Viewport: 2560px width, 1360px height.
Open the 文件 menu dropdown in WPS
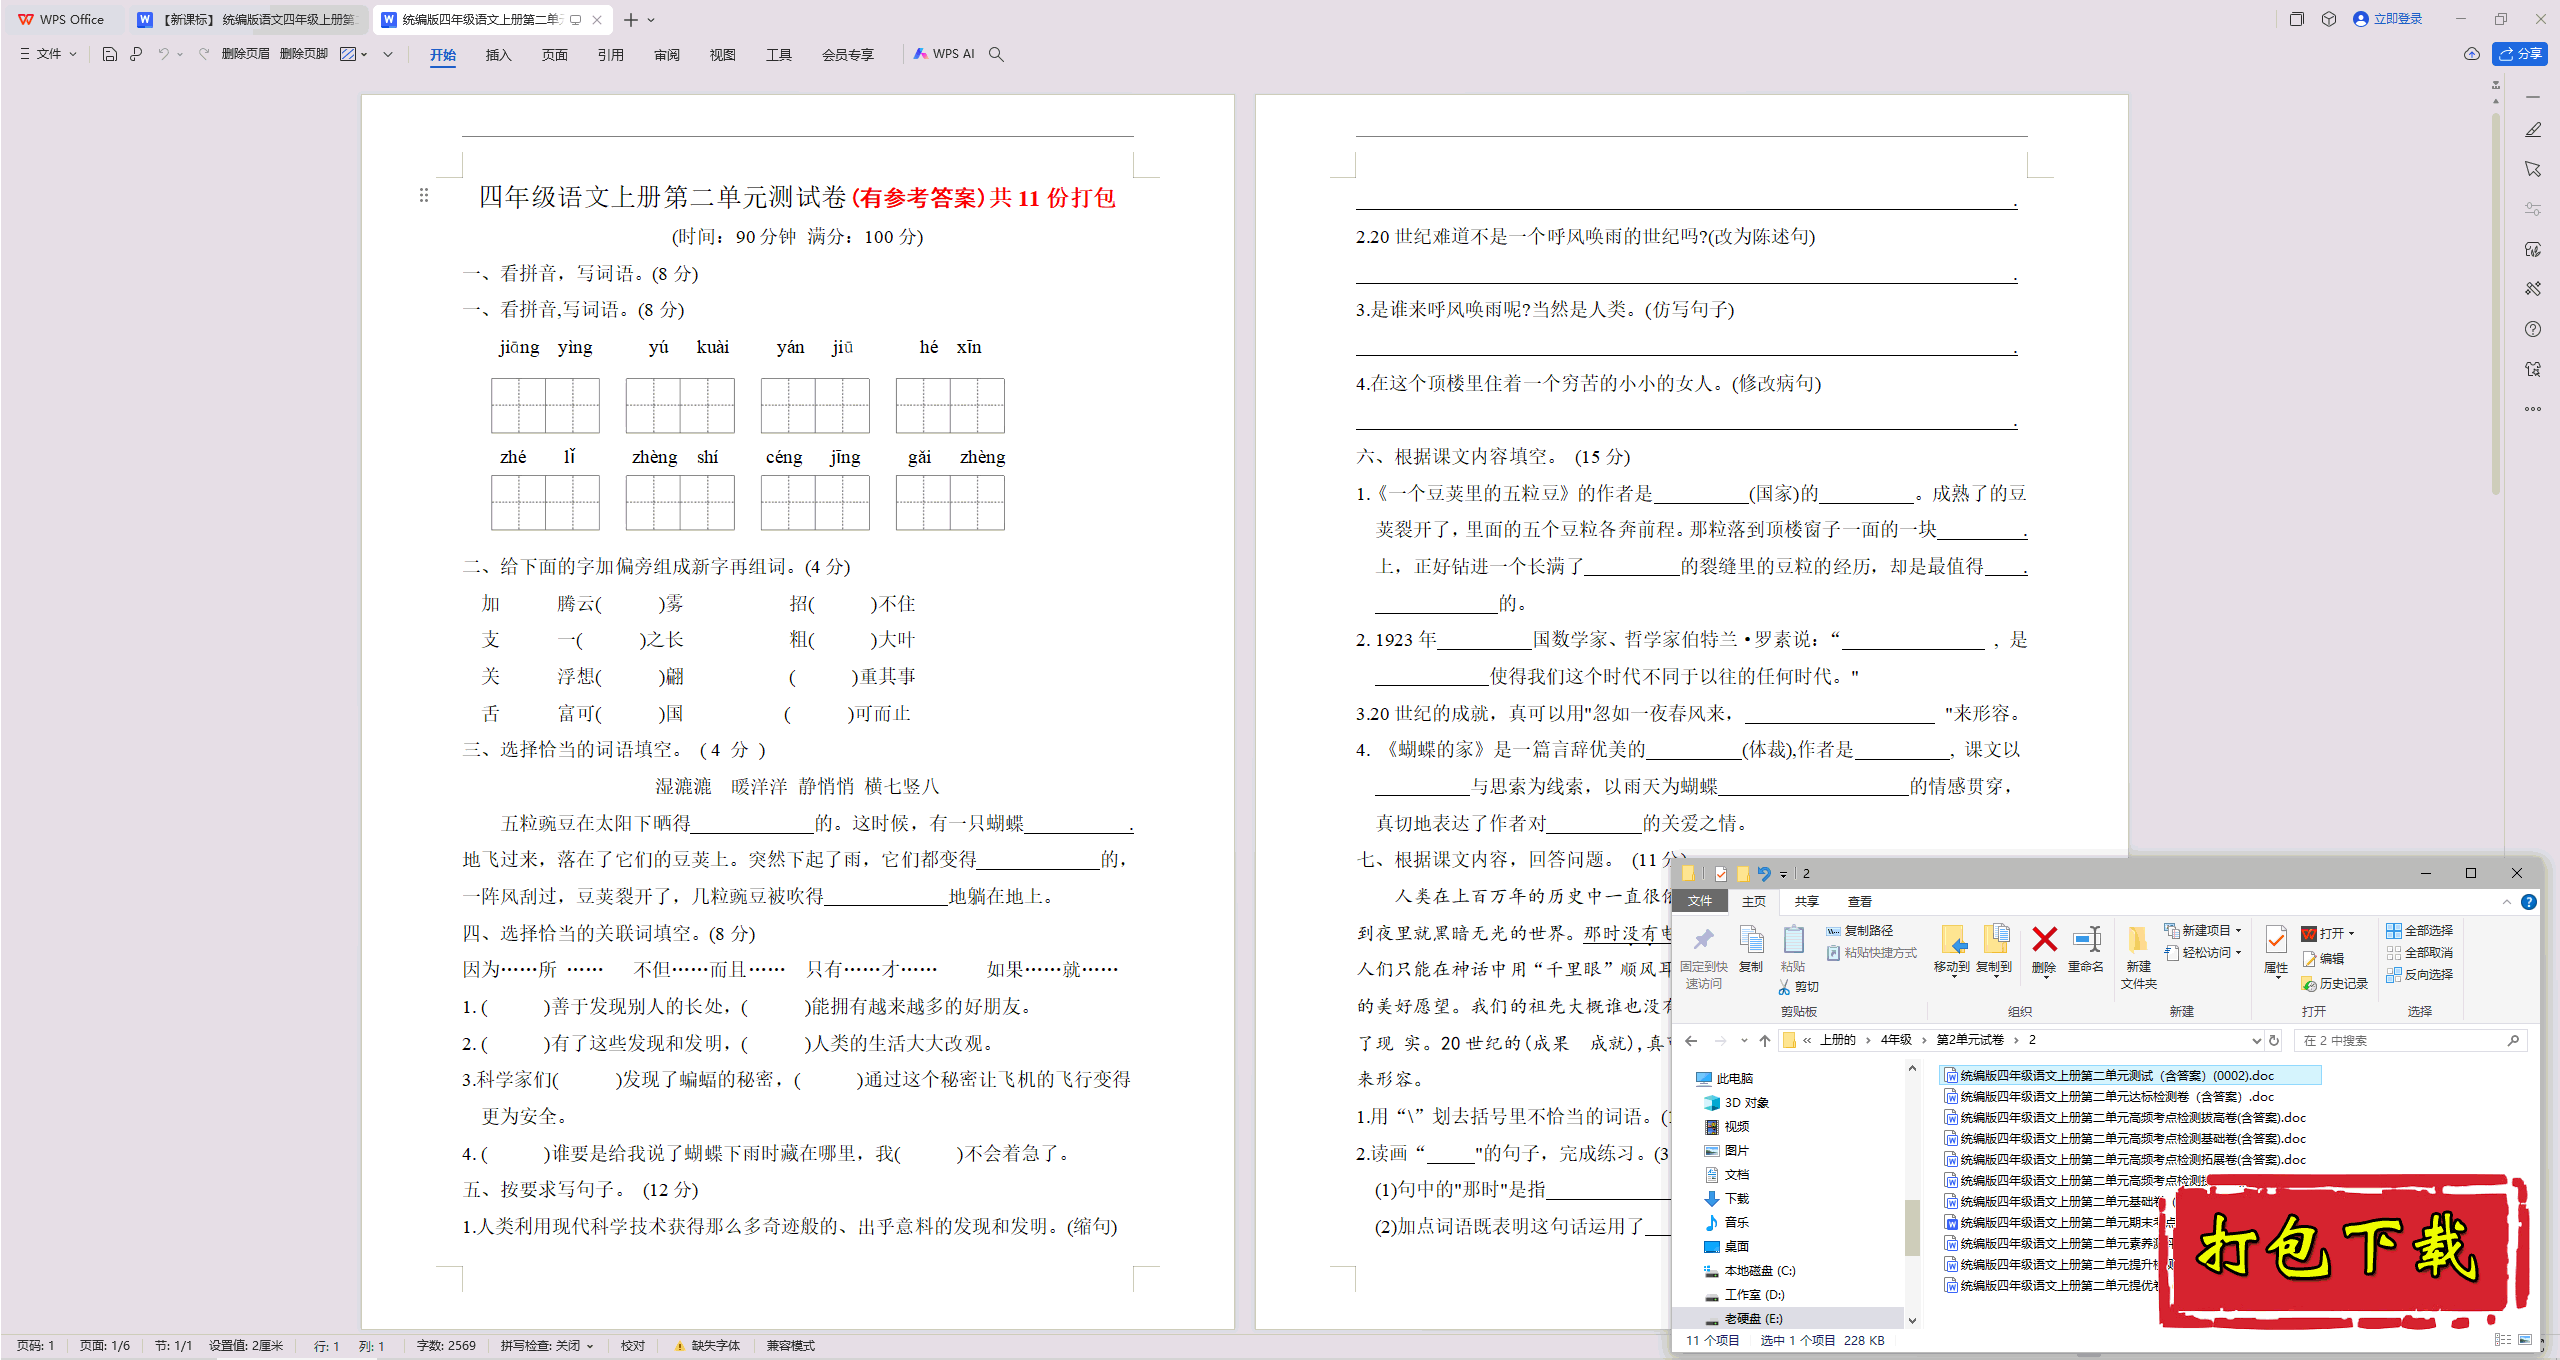48,54
